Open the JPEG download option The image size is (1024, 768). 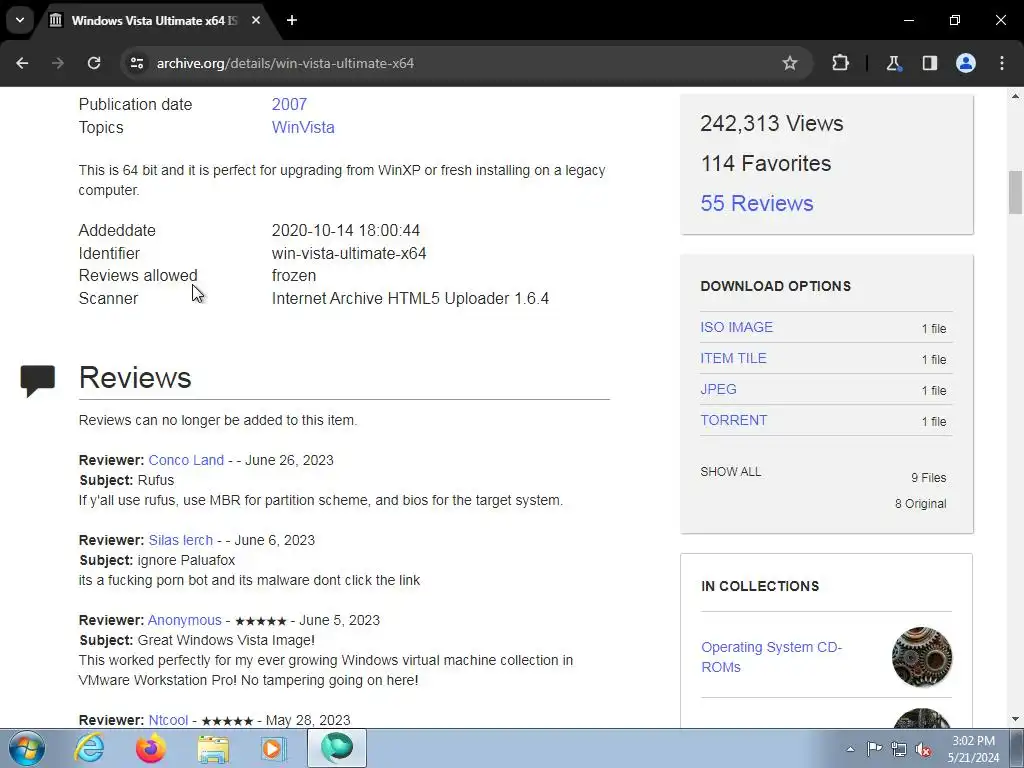pyautogui.click(x=718, y=389)
